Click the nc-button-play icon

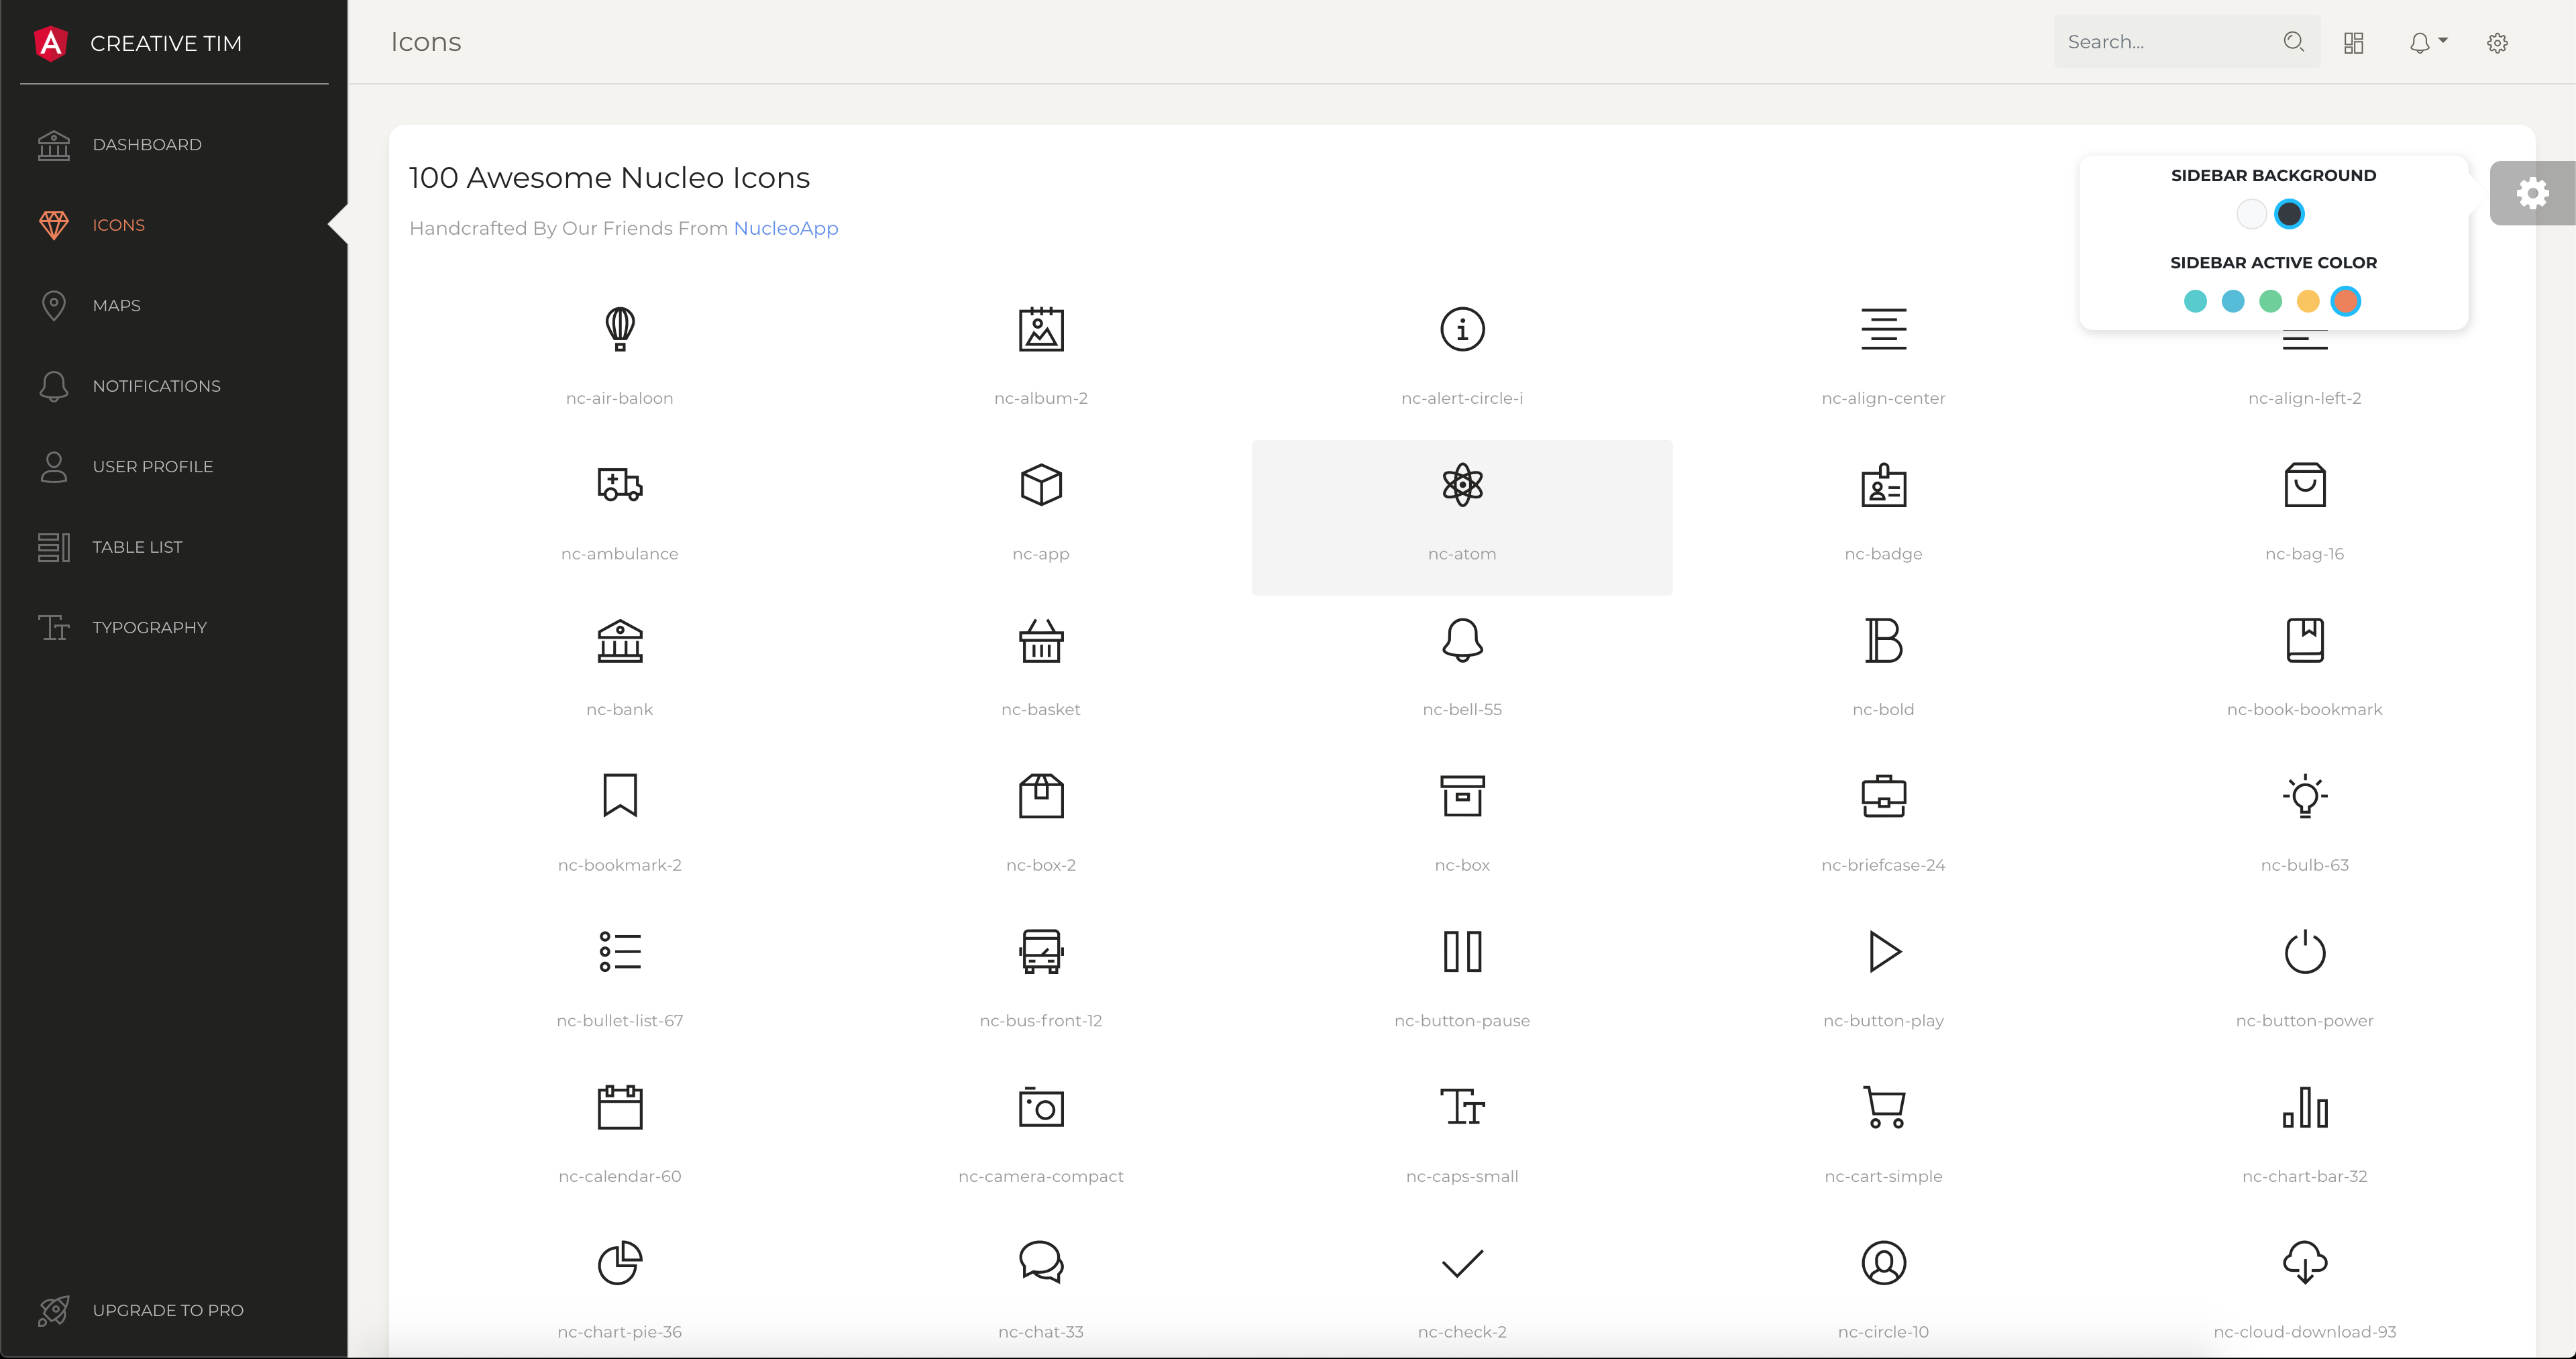coord(1883,951)
